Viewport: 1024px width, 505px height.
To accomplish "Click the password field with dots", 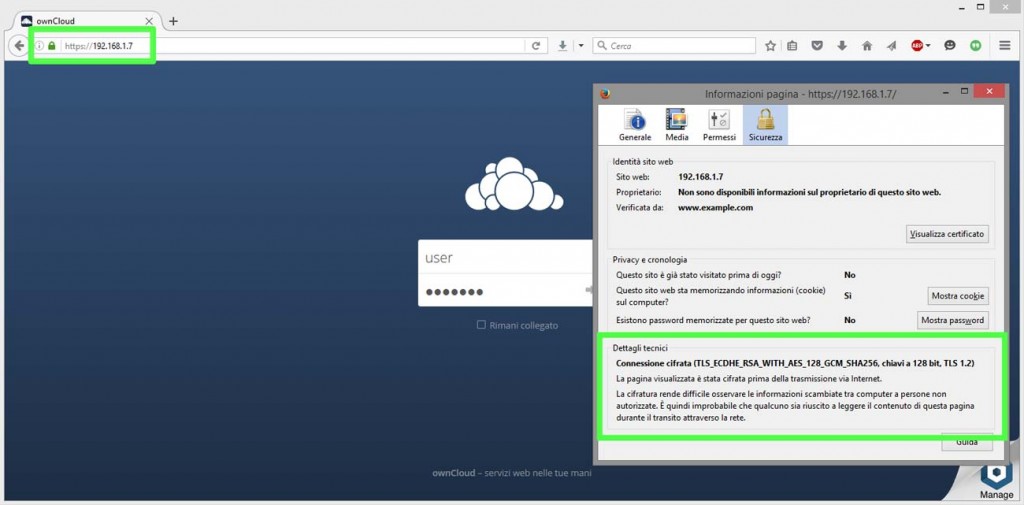I will [505, 291].
